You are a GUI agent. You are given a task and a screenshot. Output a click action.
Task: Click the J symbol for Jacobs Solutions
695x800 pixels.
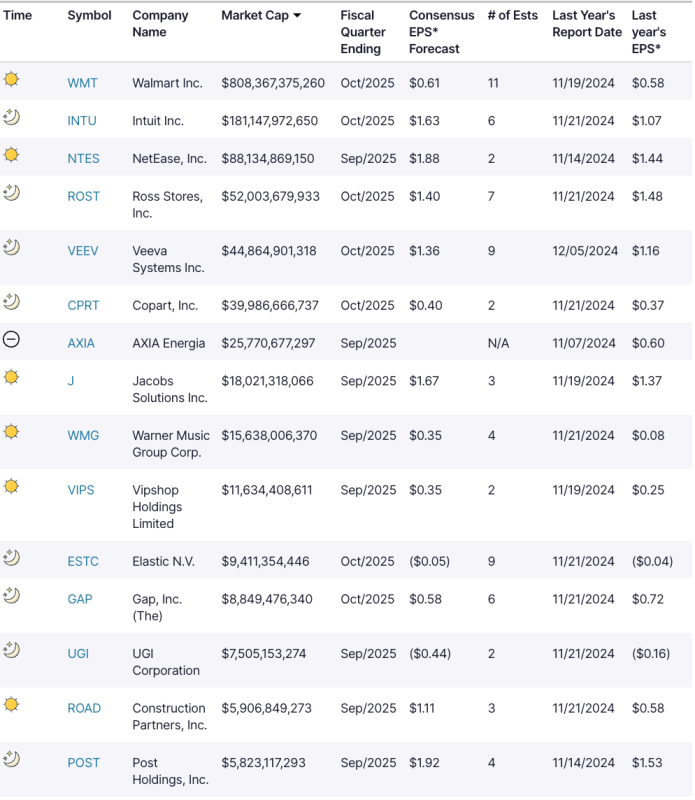71,381
